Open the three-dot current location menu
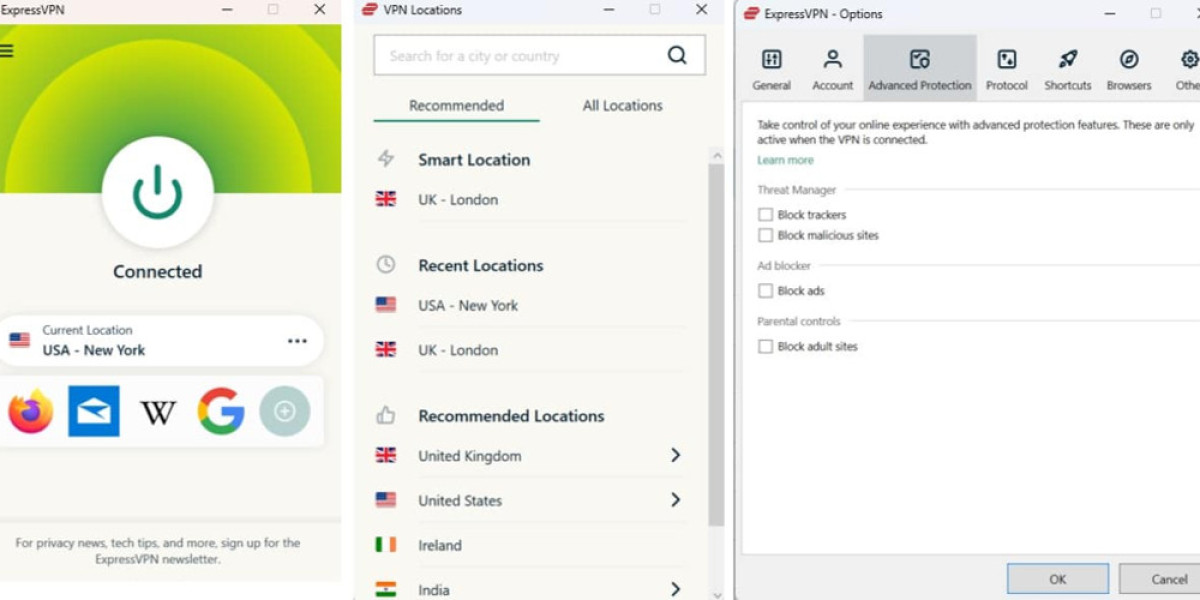 pyautogui.click(x=297, y=341)
